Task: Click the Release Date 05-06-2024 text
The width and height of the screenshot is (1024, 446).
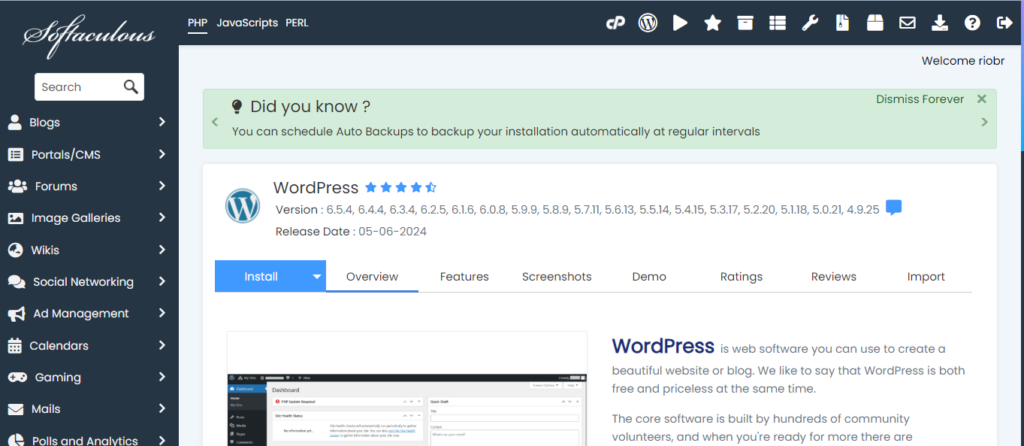Action: [x=351, y=231]
